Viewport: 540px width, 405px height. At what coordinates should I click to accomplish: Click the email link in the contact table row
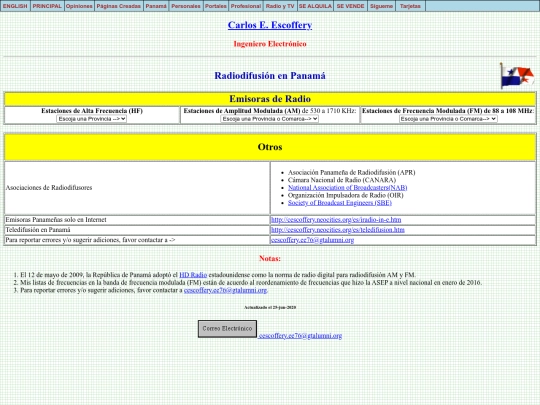point(312,240)
